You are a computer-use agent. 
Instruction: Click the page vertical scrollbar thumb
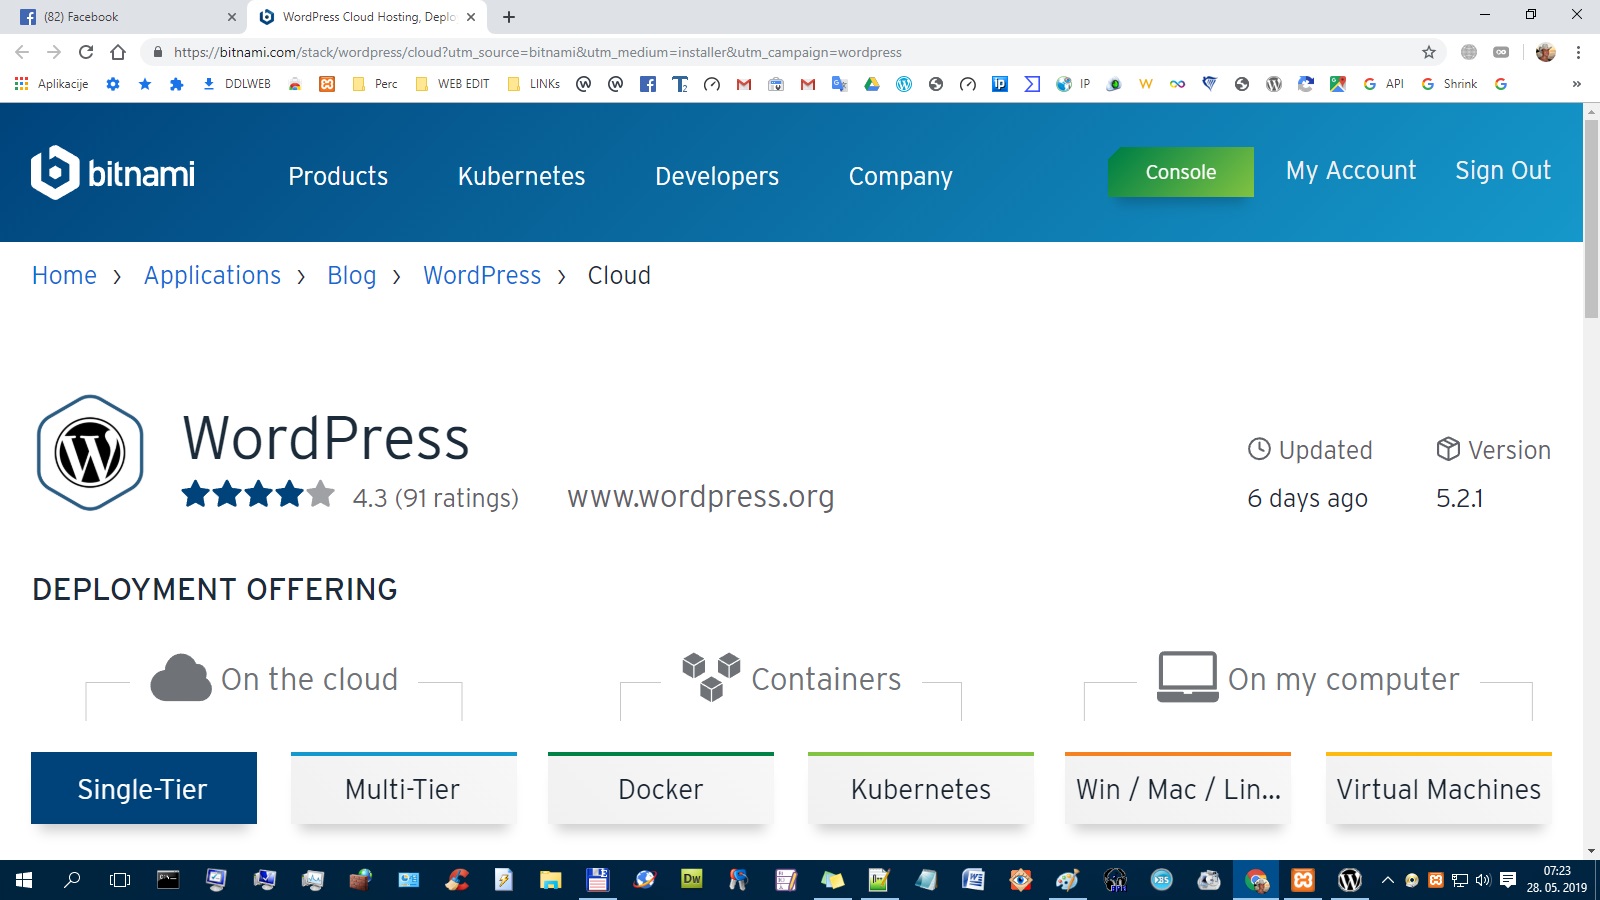1591,218
